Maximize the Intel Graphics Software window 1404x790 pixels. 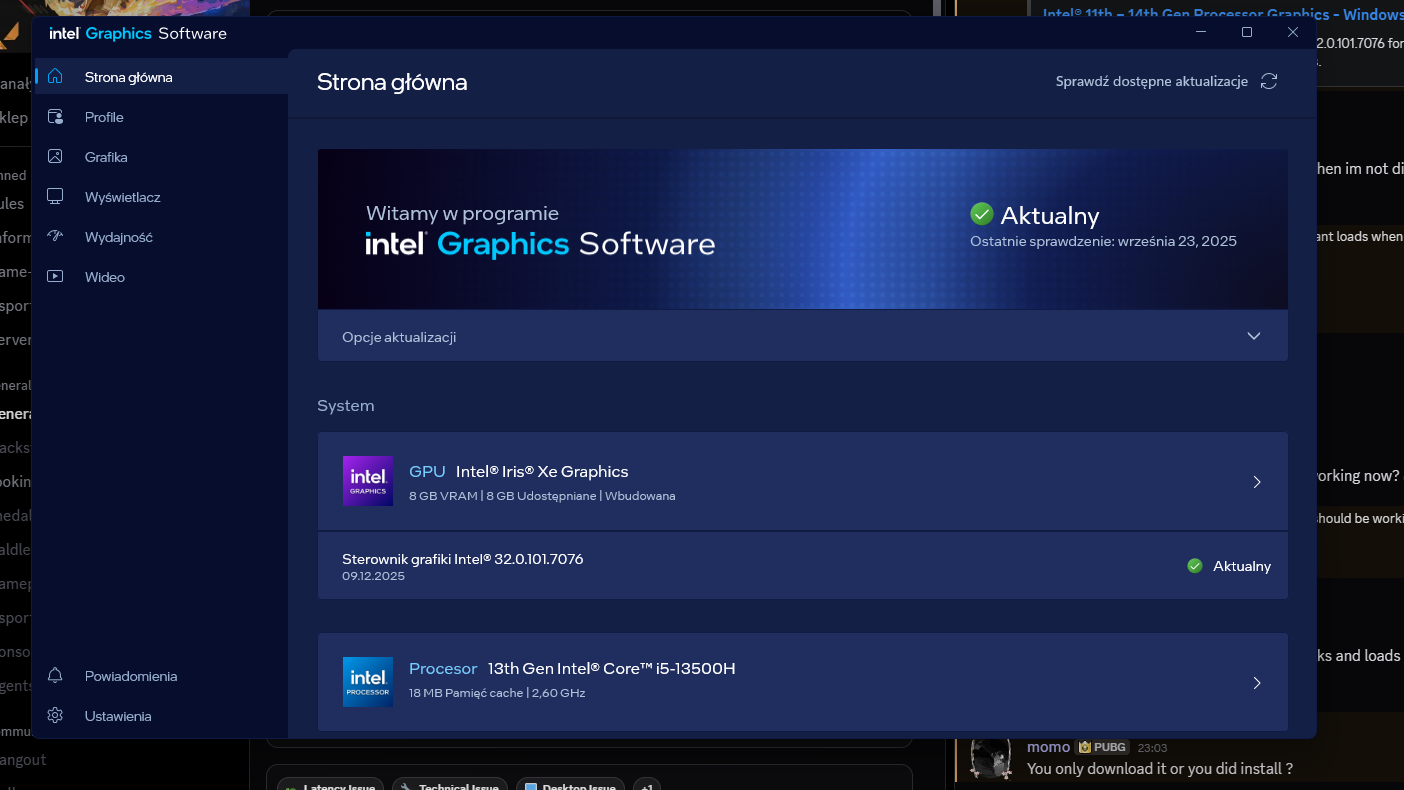[1247, 33]
